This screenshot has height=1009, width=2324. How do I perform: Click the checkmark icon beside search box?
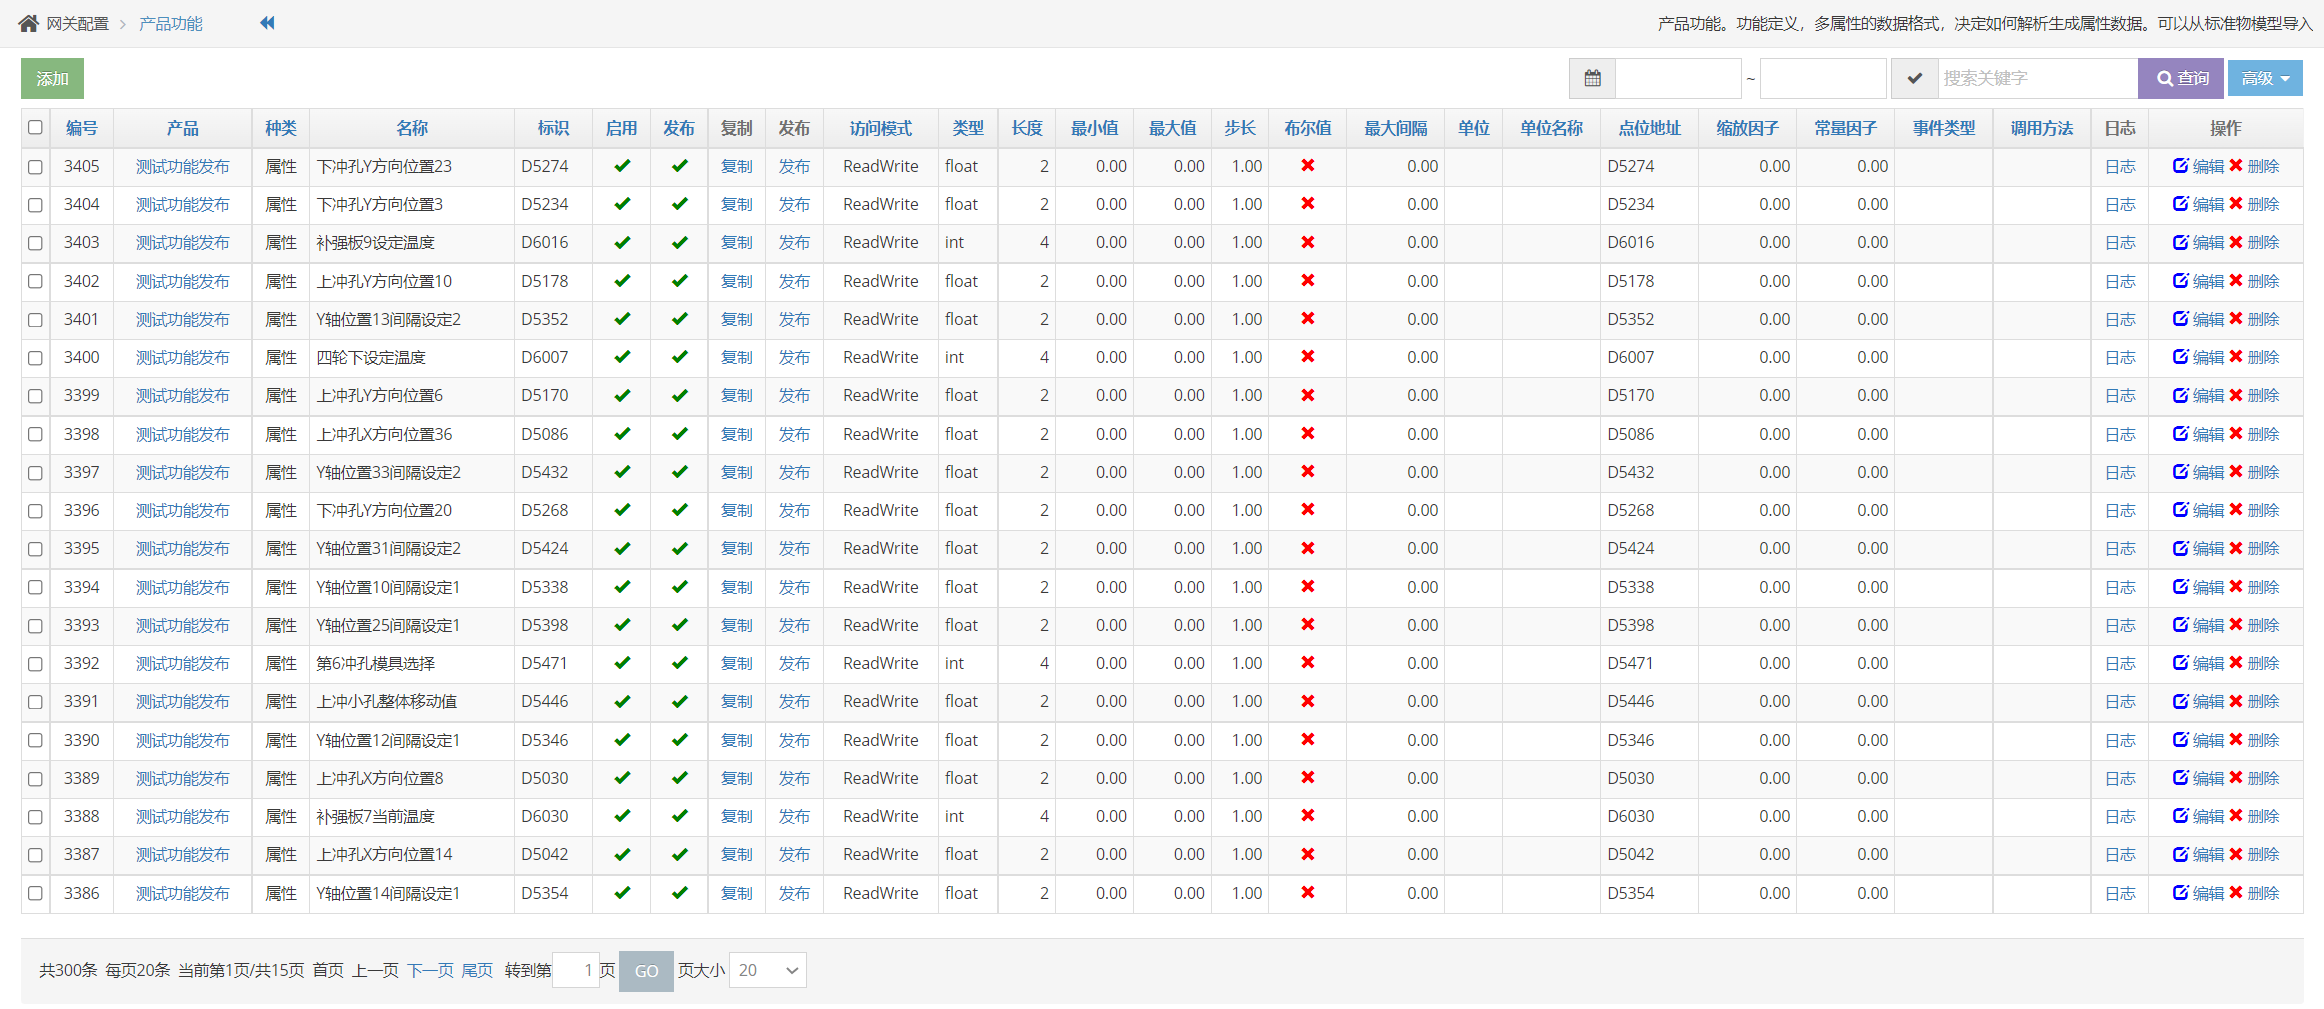coord(1914,78)
